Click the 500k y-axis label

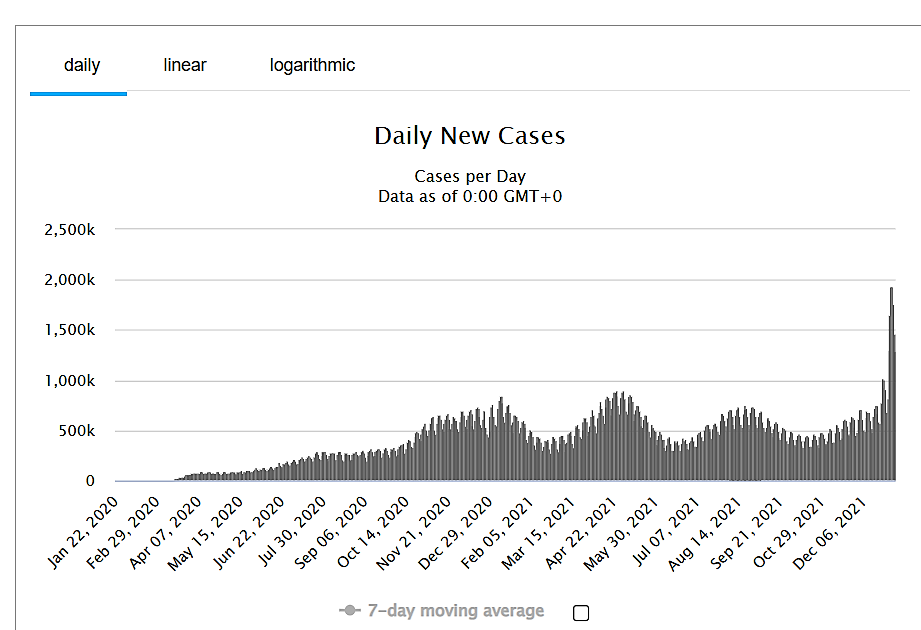coord(76,431)
